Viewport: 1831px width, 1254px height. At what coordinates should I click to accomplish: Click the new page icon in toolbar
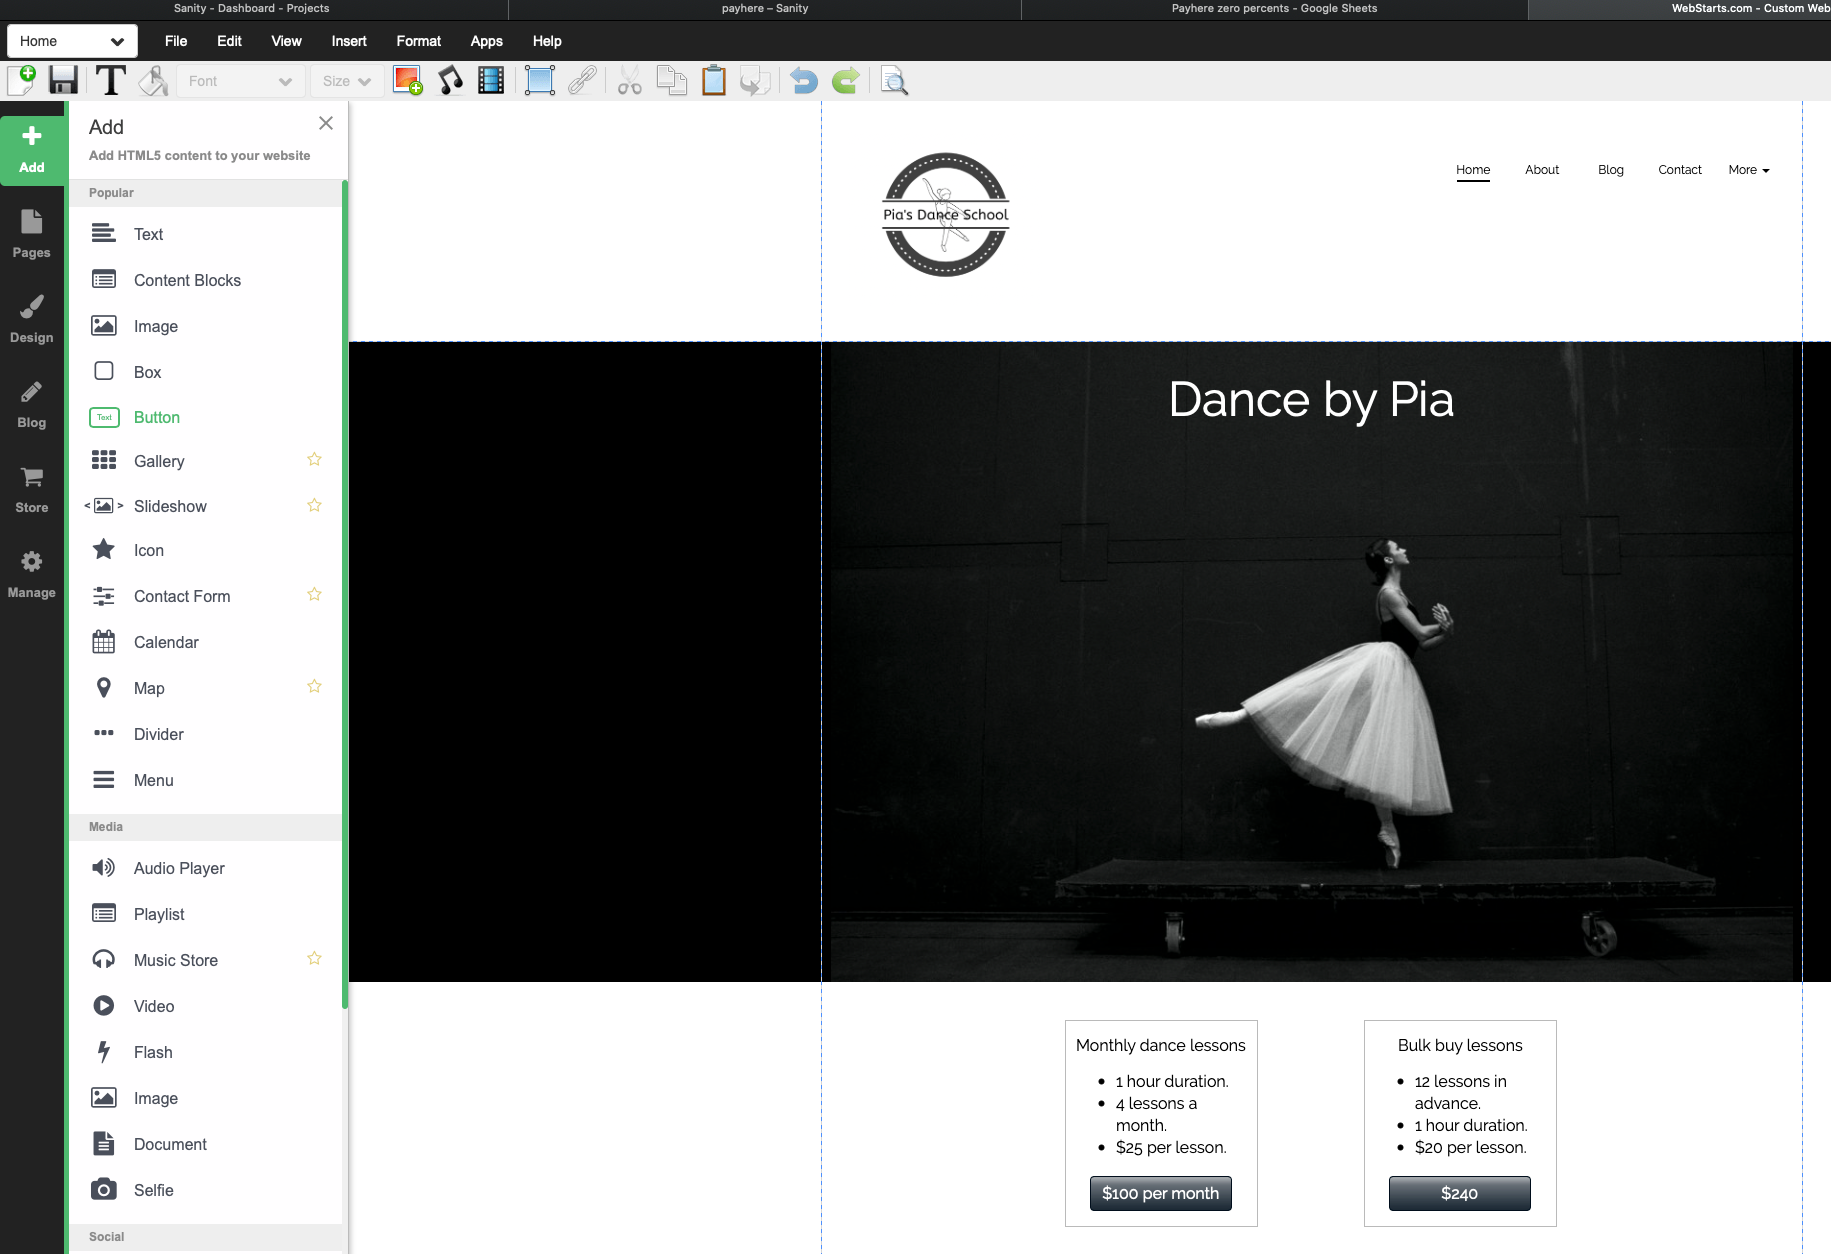(x=22, y=80)
